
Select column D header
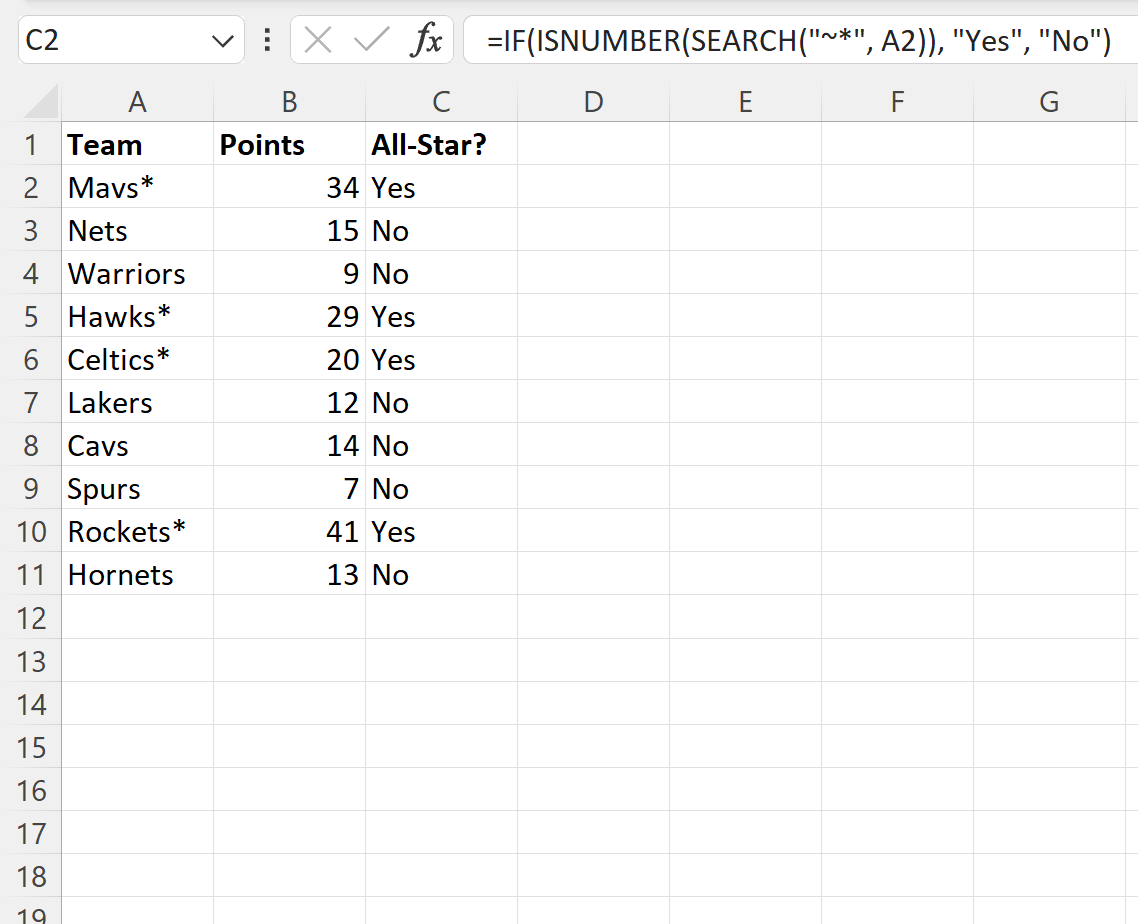pos(593,101)
